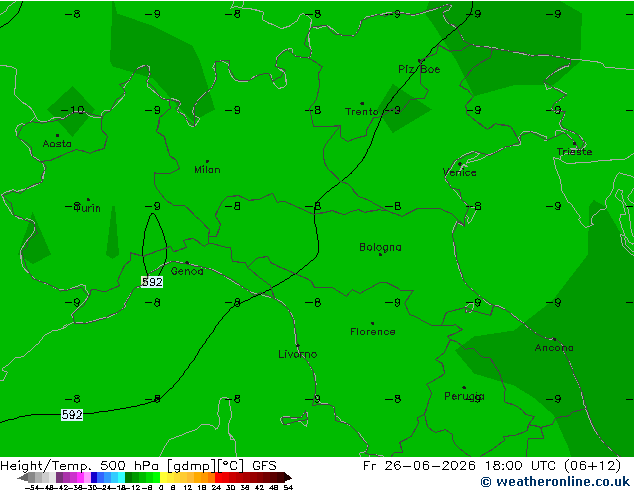Click the magenta swatch in color legend
634x490 pixels.
click(x=80, y=477)
